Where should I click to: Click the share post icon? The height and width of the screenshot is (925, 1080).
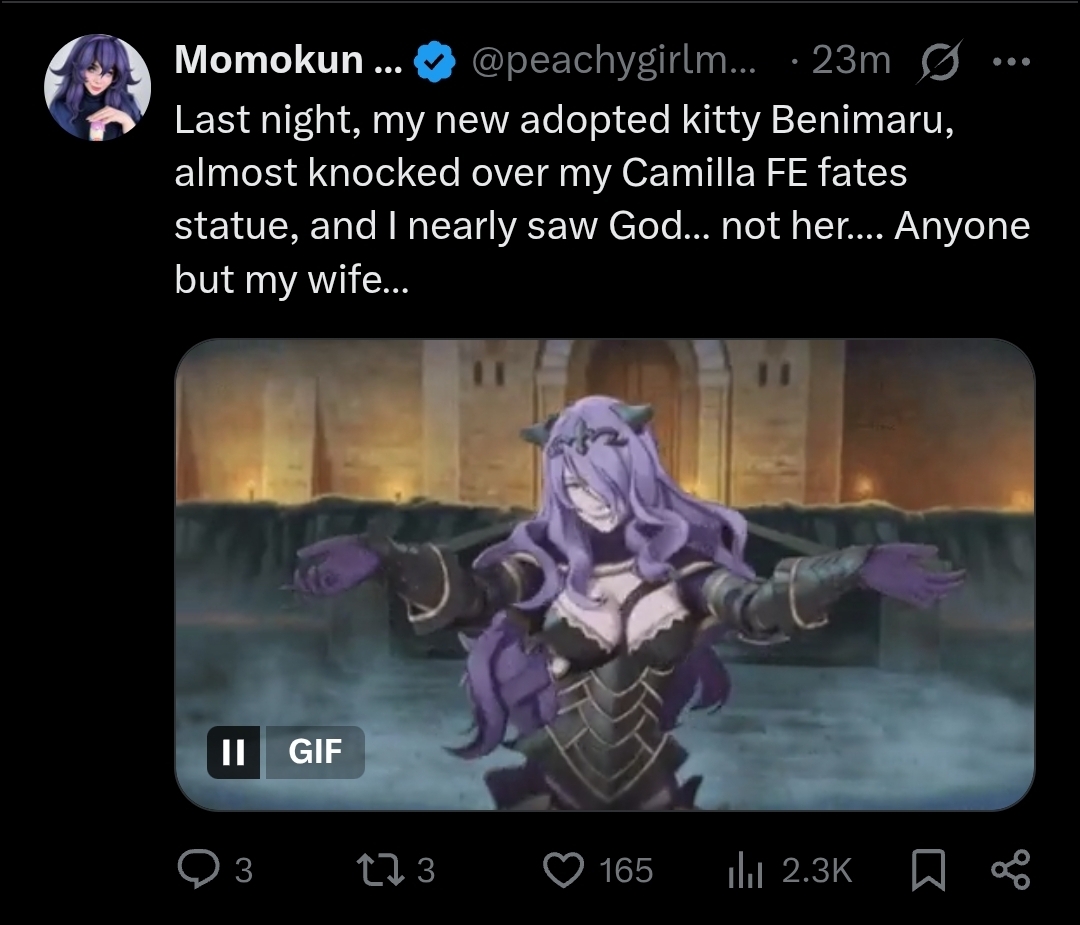coord(1011,869)
